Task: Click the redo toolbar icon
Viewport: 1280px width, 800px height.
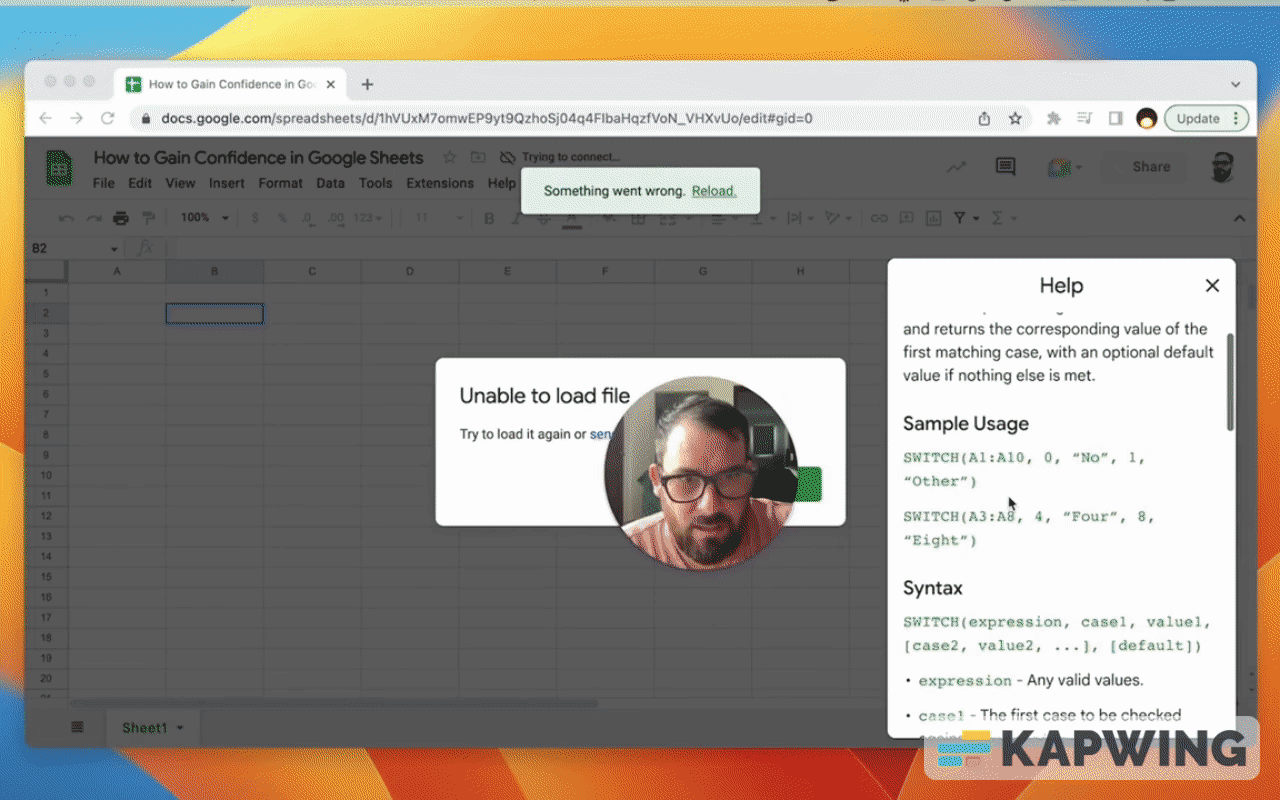Action: [93, 218]
